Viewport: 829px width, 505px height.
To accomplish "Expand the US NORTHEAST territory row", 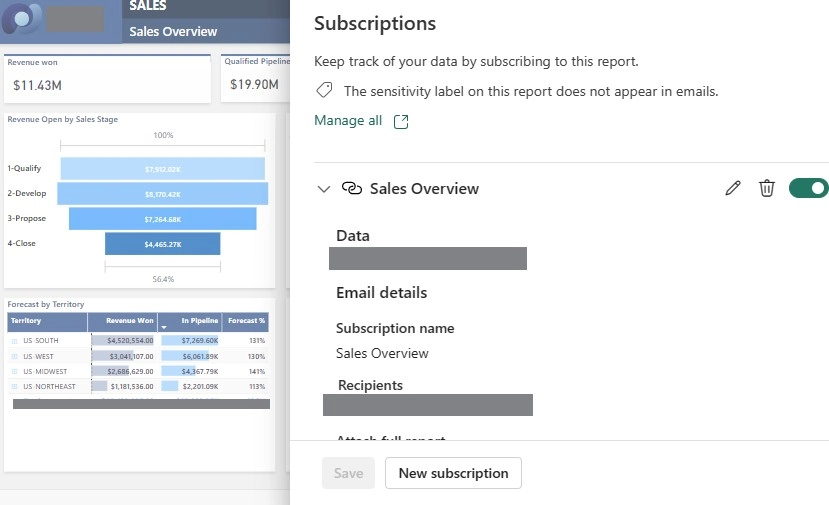I will pos(14,387).
